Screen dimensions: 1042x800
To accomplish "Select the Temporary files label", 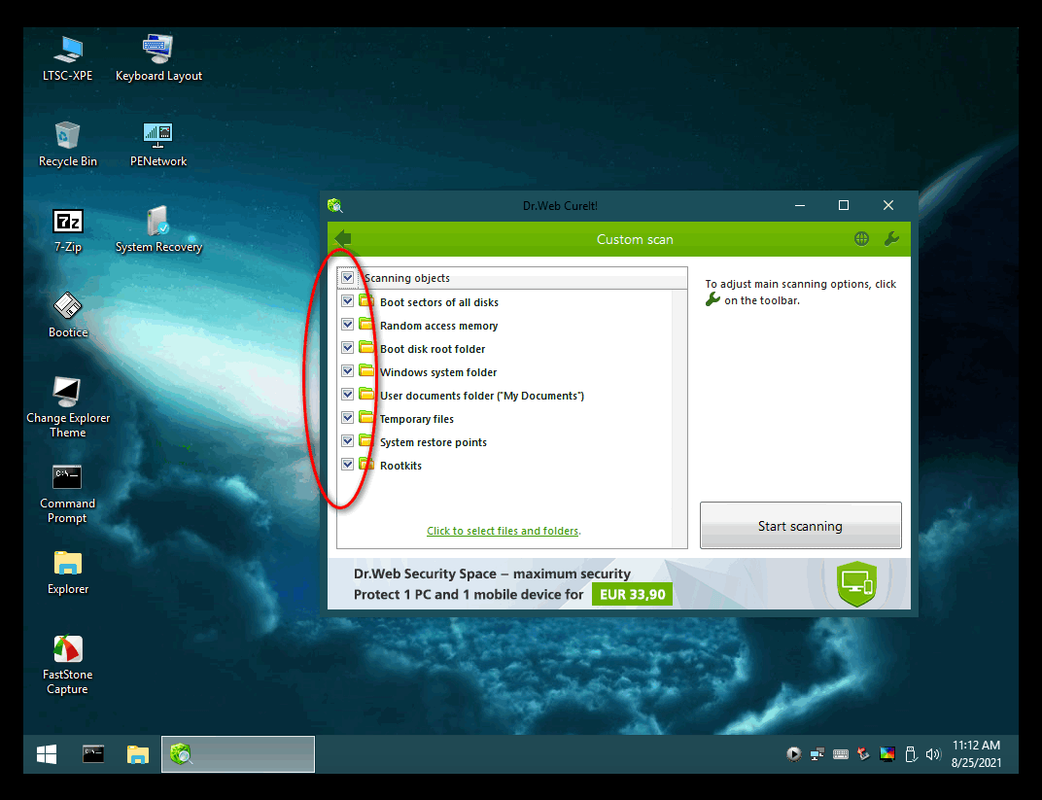I will click(x=417, y=419).
